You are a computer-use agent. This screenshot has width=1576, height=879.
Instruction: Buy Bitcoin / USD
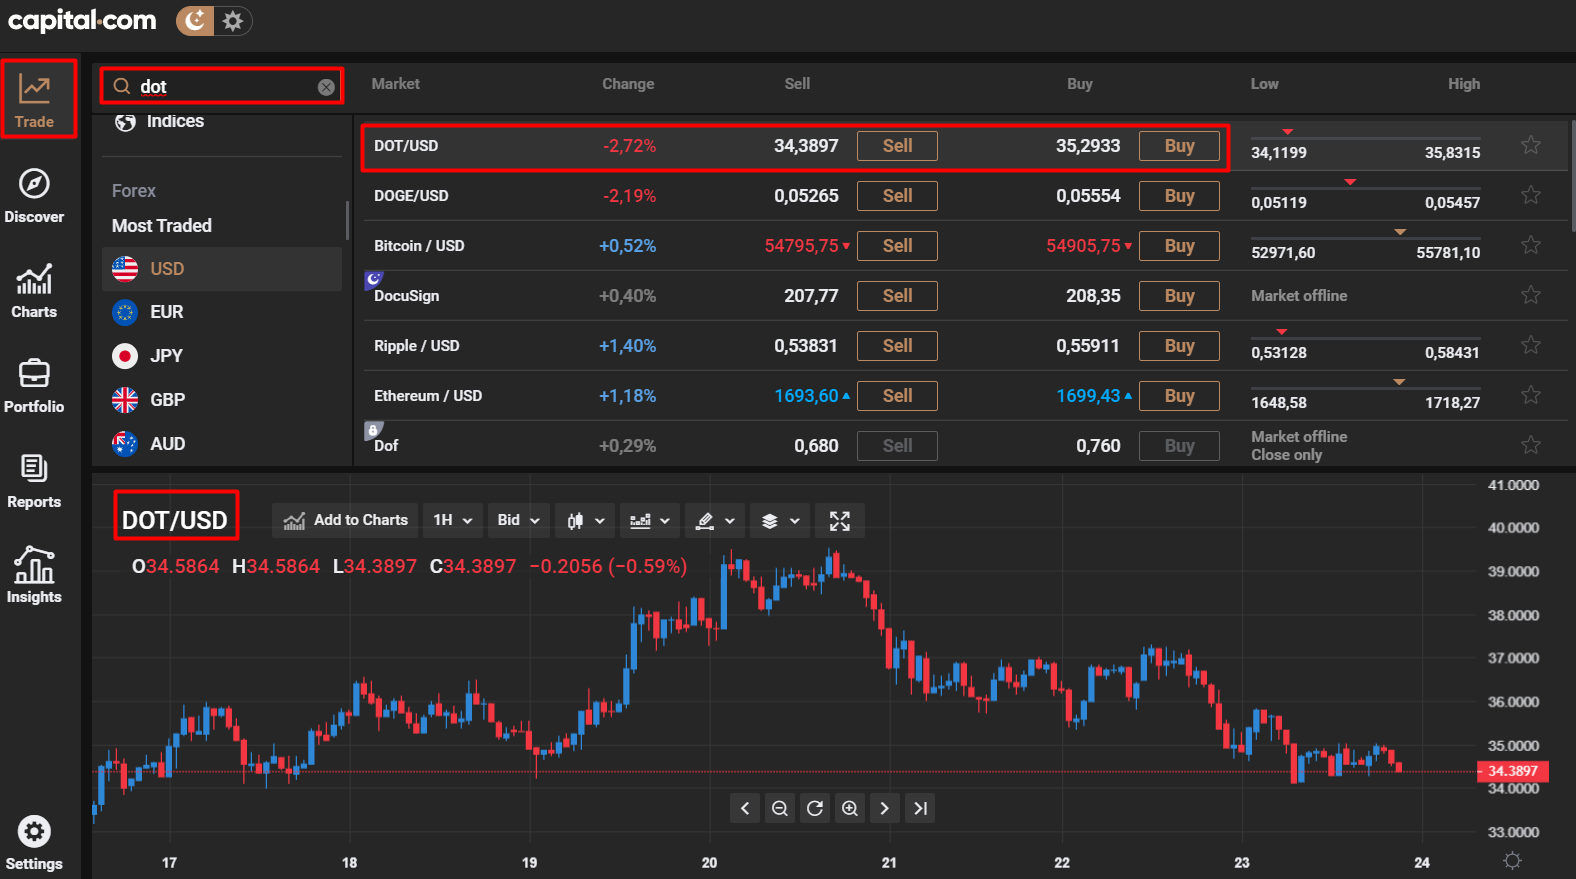(1179, 246)
